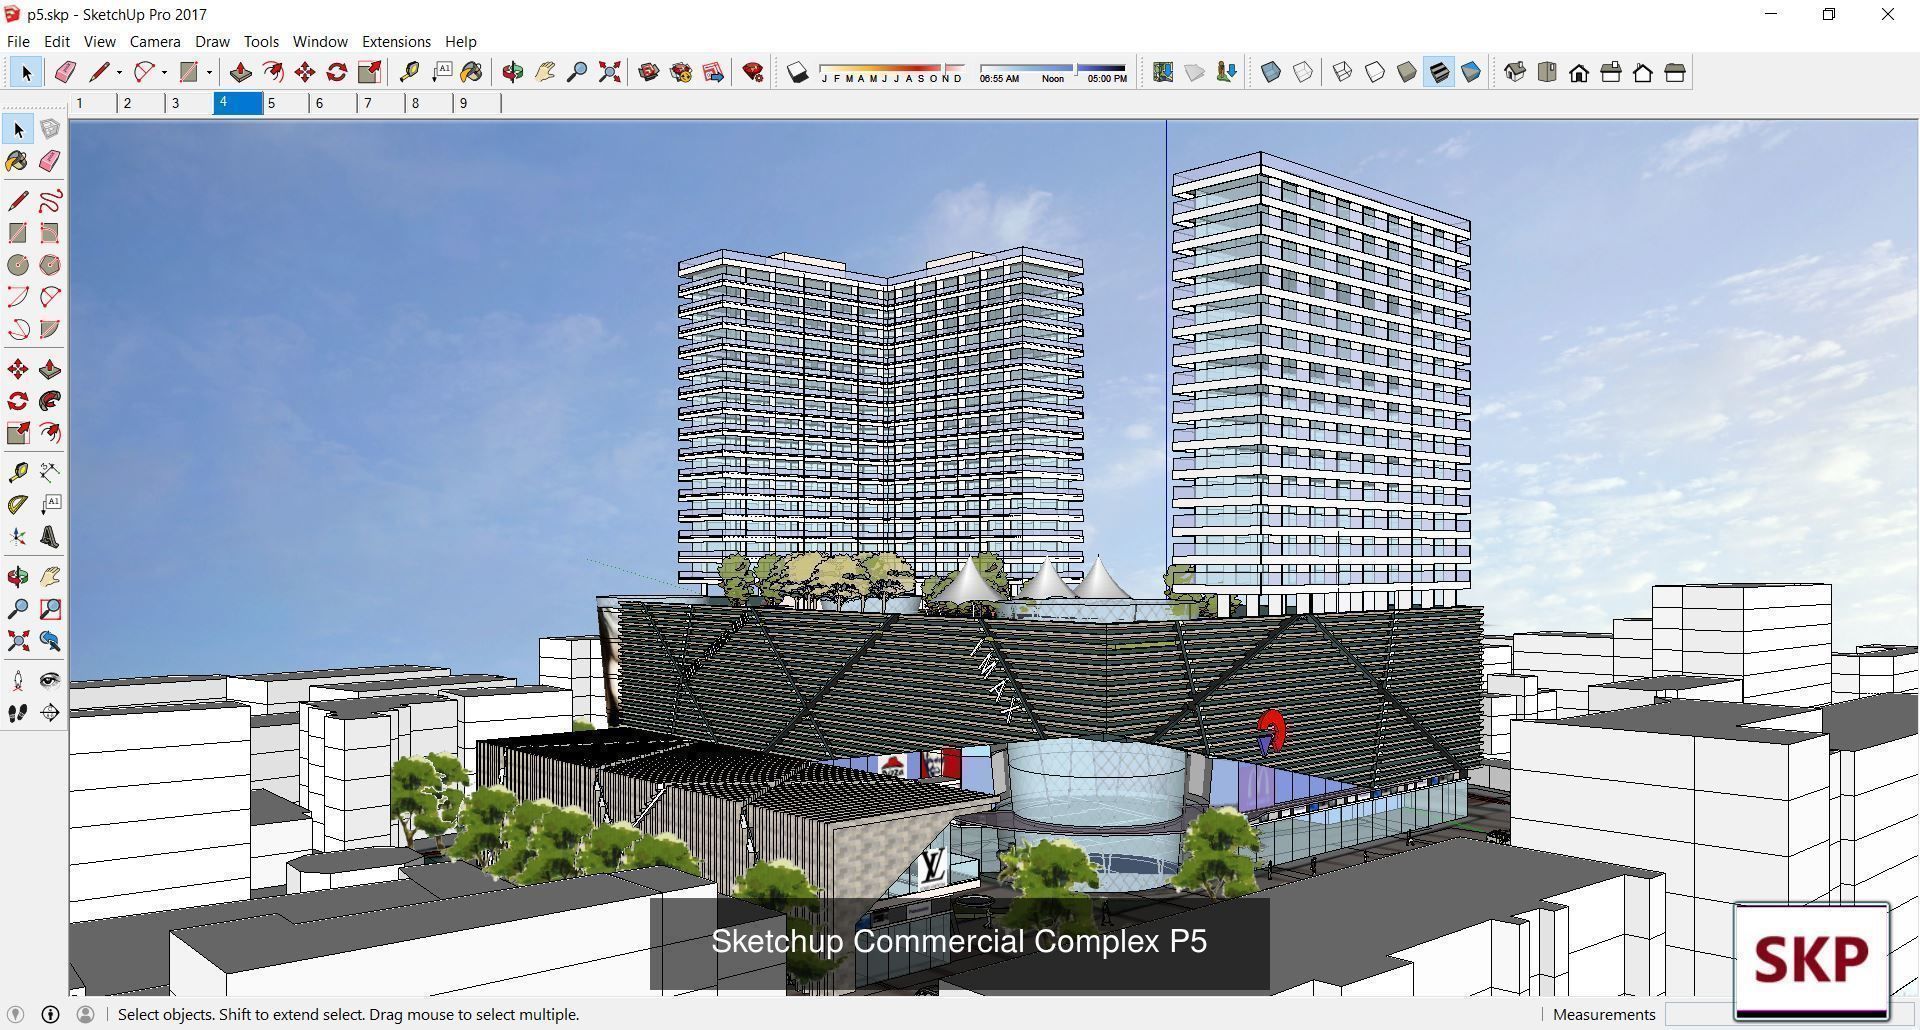
Task: Click the Tape Measure tool in top toolbar
Action: coord(409,72)
